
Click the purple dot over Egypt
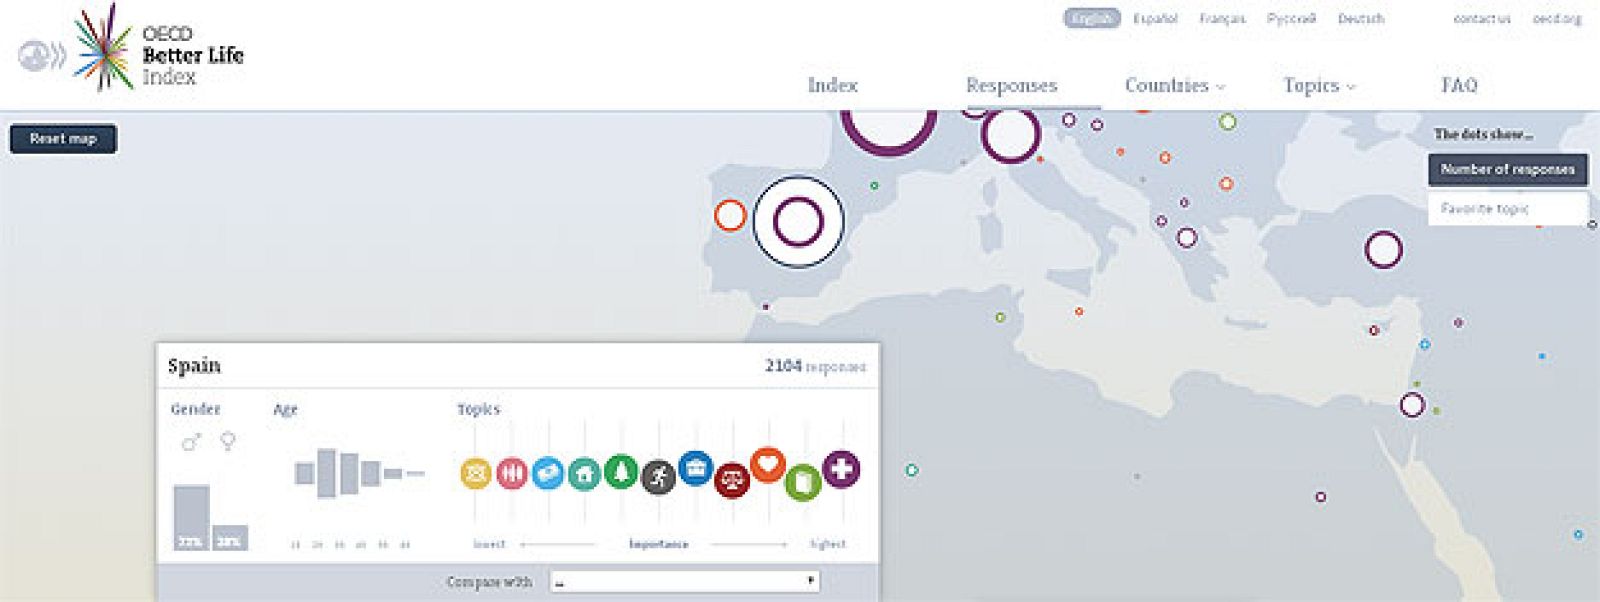pyautogui.click(x=1321, y=497)
